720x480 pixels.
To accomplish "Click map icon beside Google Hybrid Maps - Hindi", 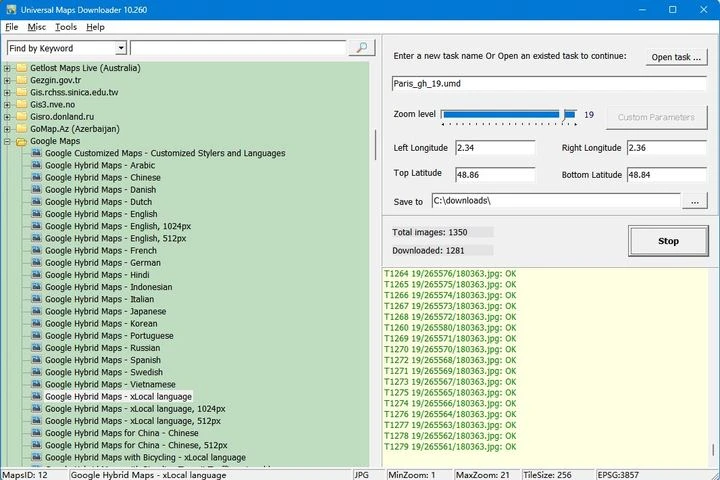I will (x=36, y=275).
